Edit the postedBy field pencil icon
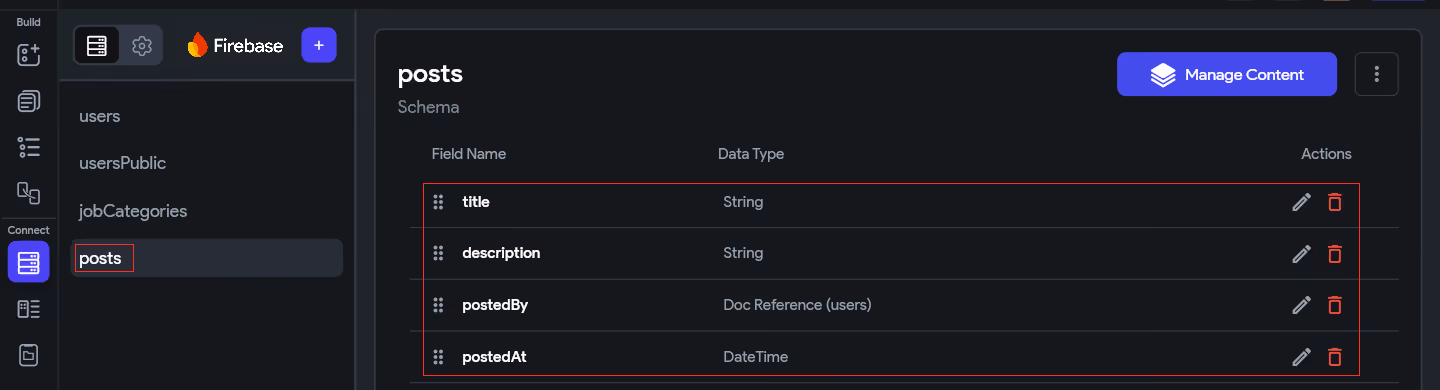The height and width of the screenshot is (390, 1440). (x=1301, y=305)
